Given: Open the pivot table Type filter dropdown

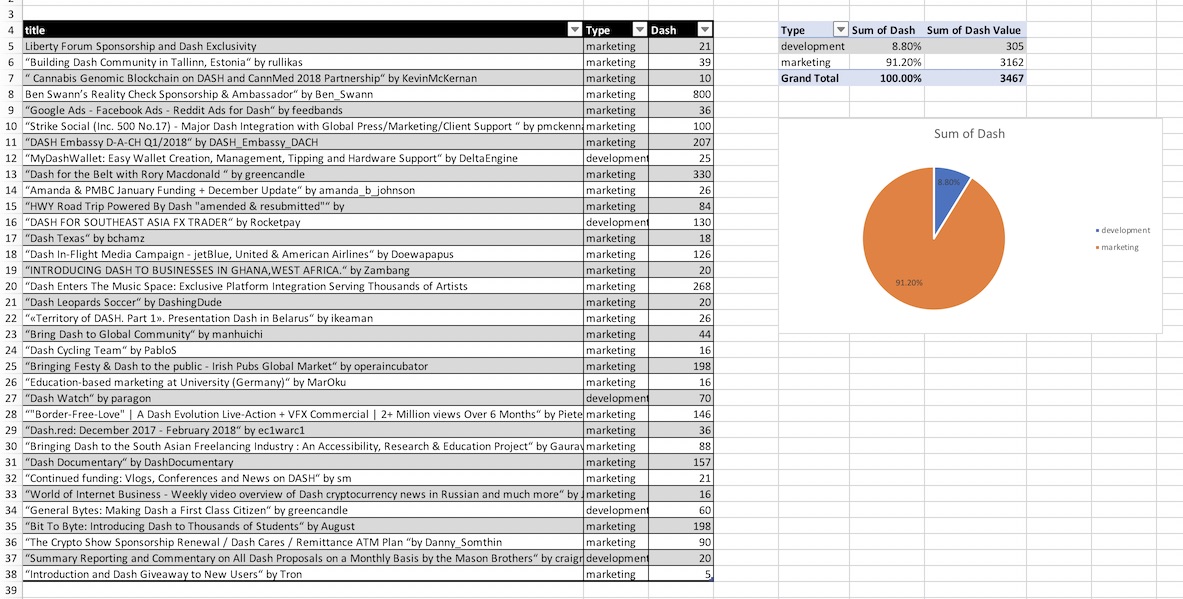Looking at the screenshot, I should (840, 30).
